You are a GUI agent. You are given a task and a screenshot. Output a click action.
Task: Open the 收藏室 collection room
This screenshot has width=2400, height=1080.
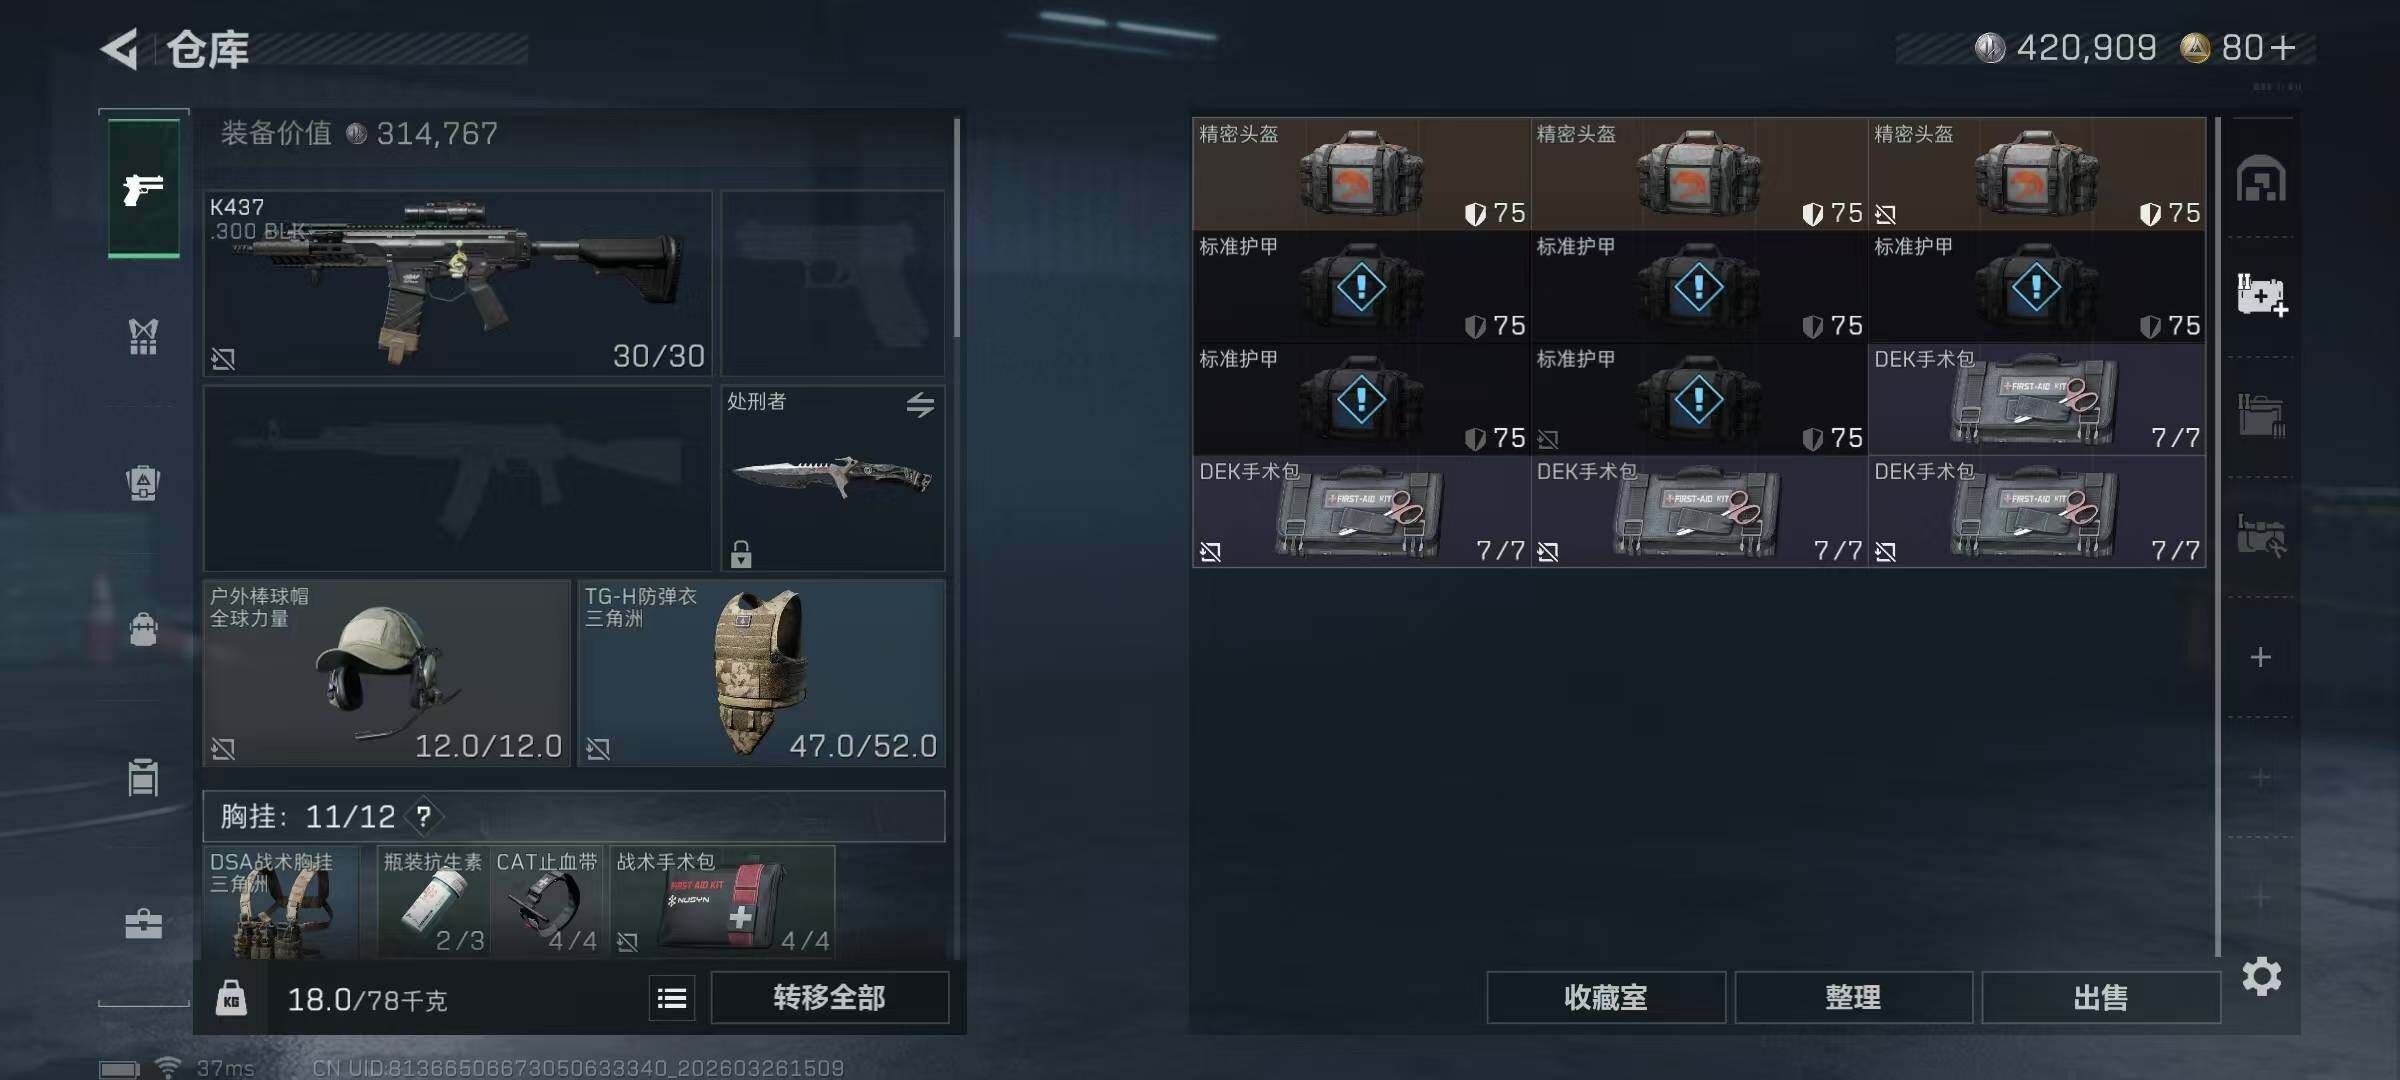point(1606,997)
